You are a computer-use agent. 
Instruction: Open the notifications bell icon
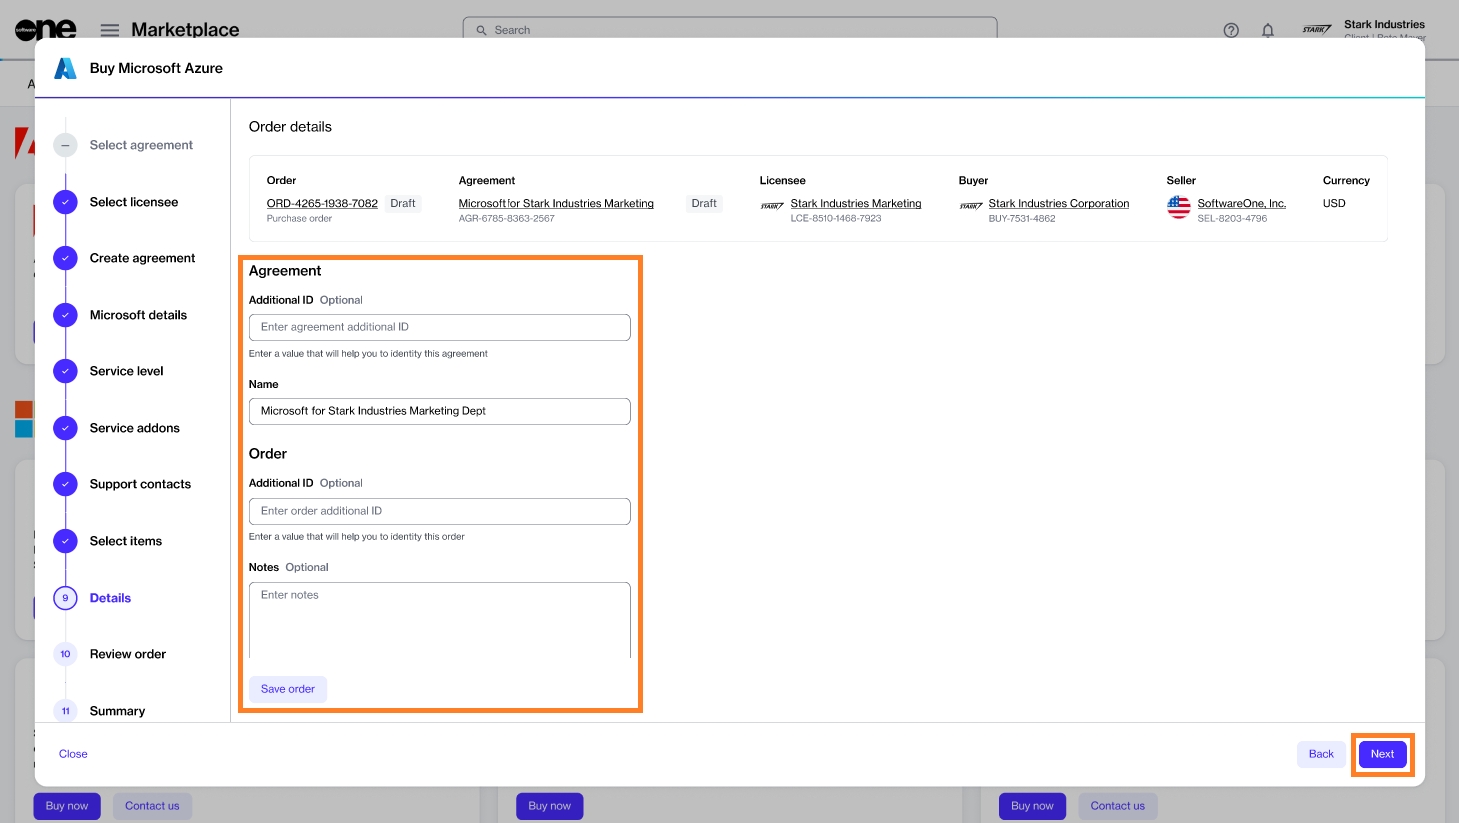pyautogui.click(x=1268, y=30)
